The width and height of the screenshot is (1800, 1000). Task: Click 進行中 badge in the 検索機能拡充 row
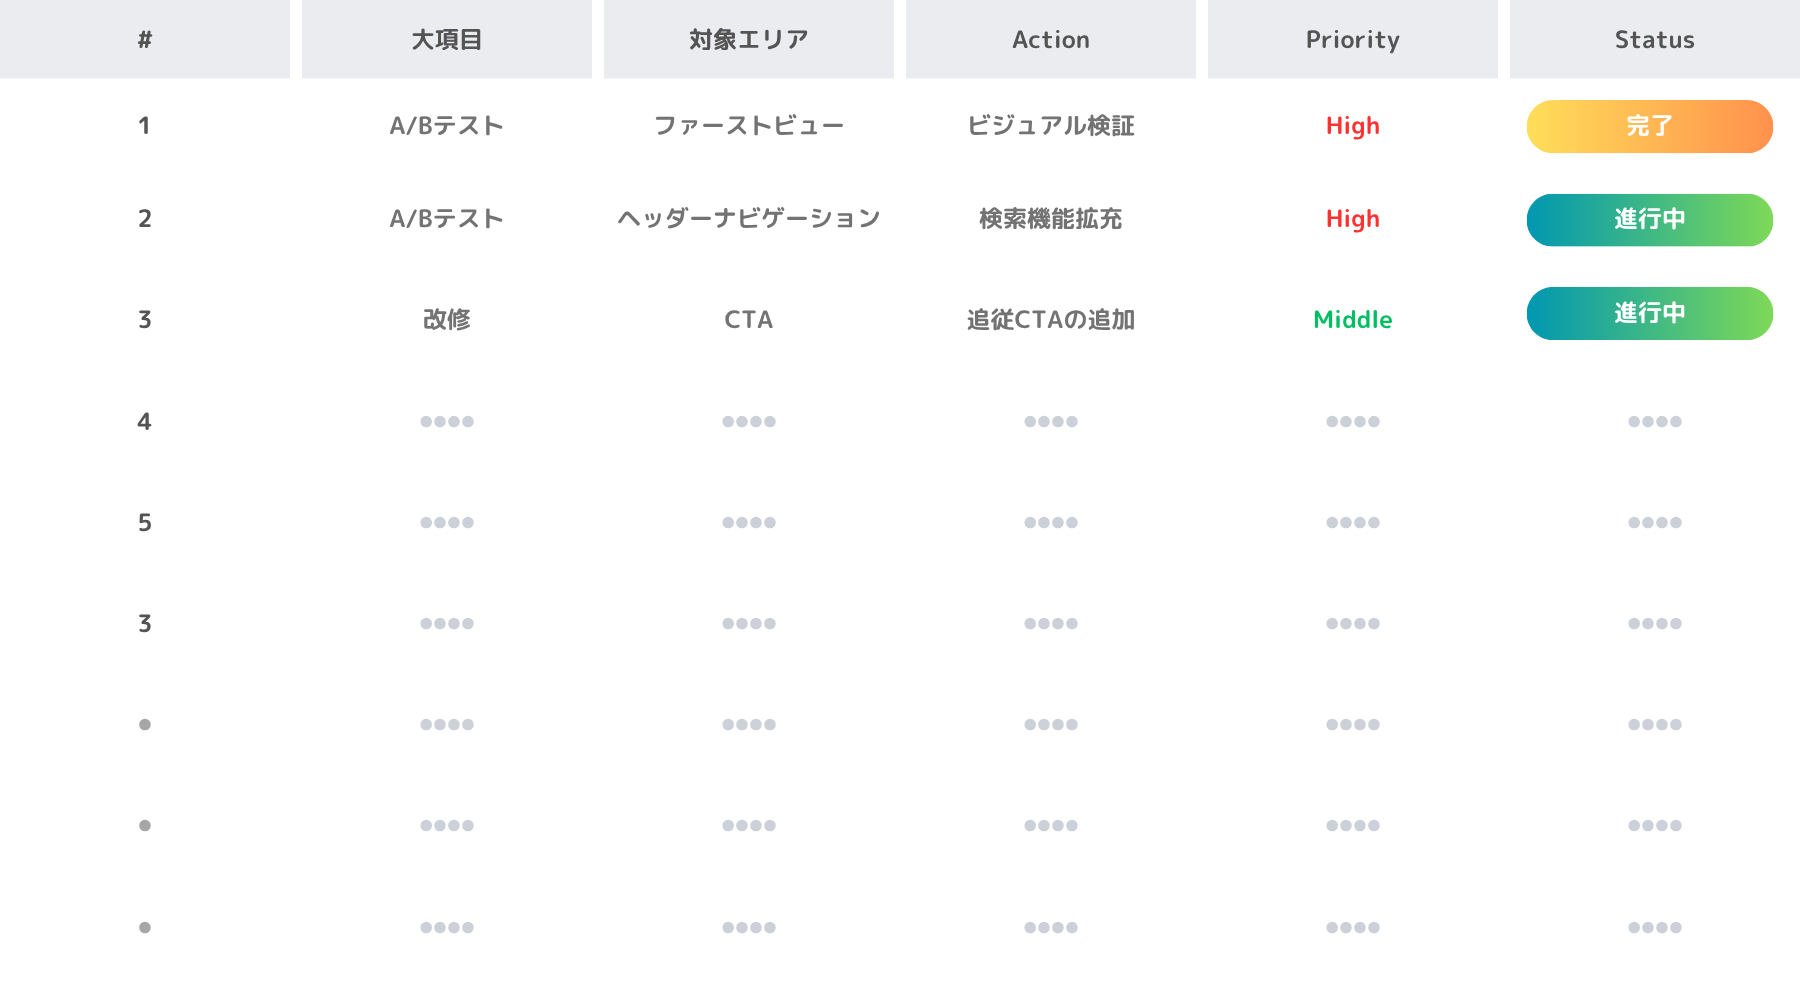tap(1650, 220)
